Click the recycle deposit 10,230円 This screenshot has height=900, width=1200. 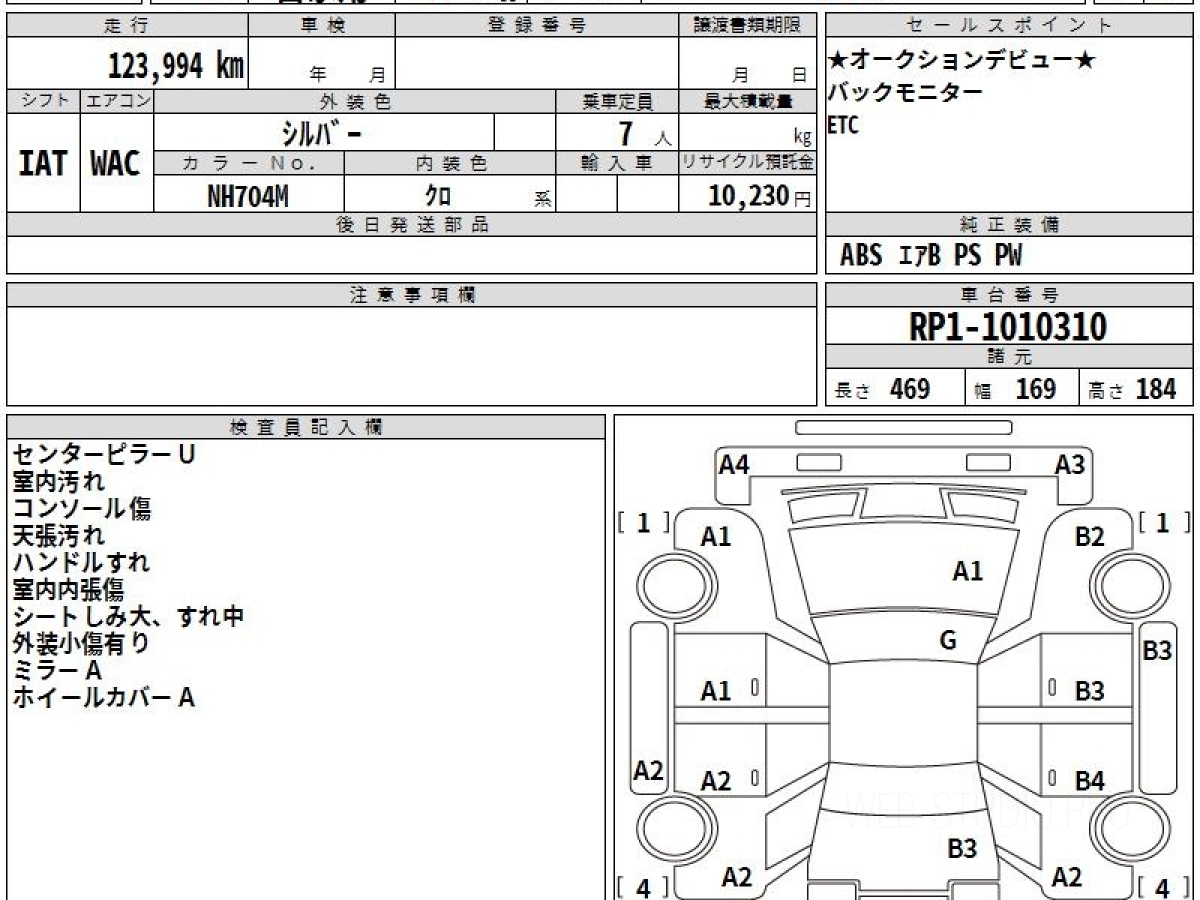point(759,196)
